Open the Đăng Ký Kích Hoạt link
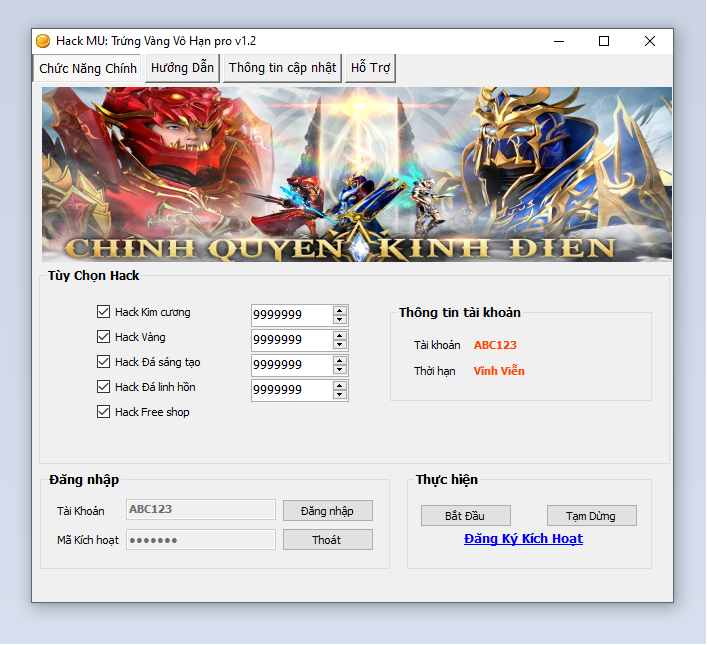The height and width of the screenshot is (645, 707). coord(523,539)
